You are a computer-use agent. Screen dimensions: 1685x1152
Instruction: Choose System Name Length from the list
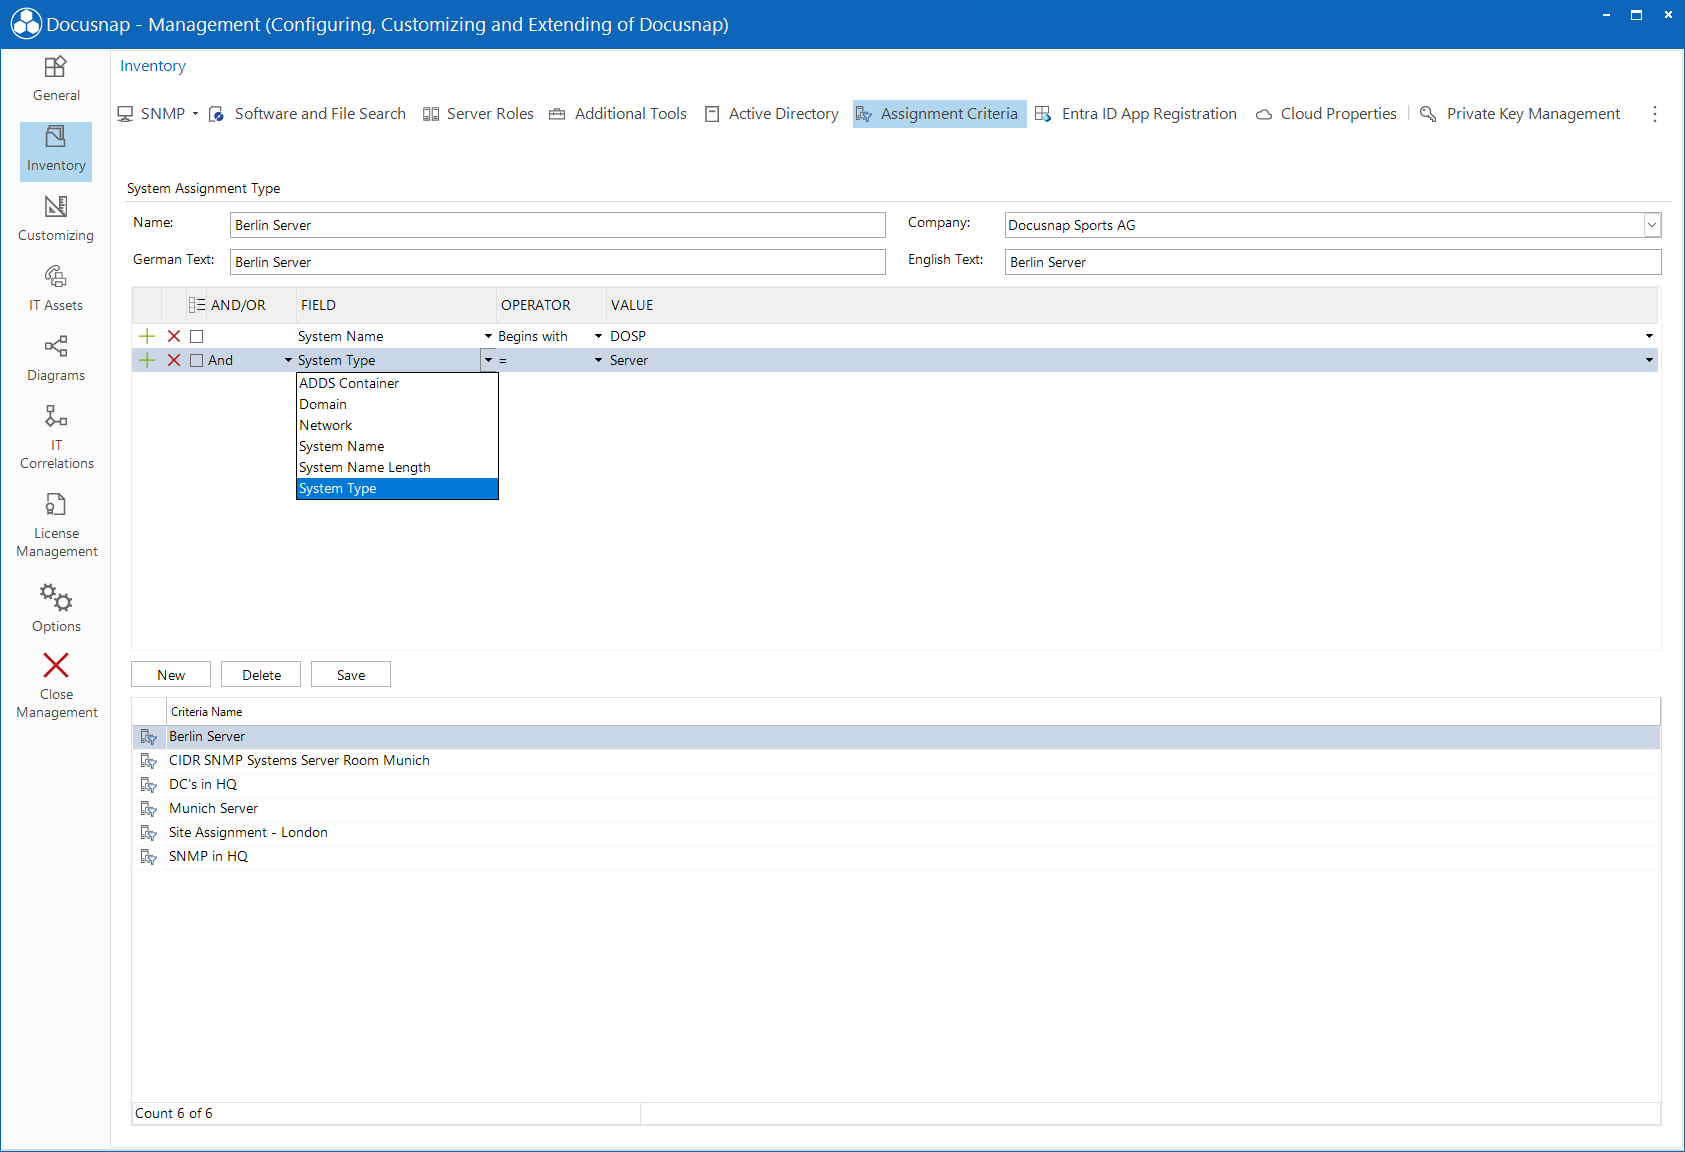pyautogui.click(x=397, y=467)
